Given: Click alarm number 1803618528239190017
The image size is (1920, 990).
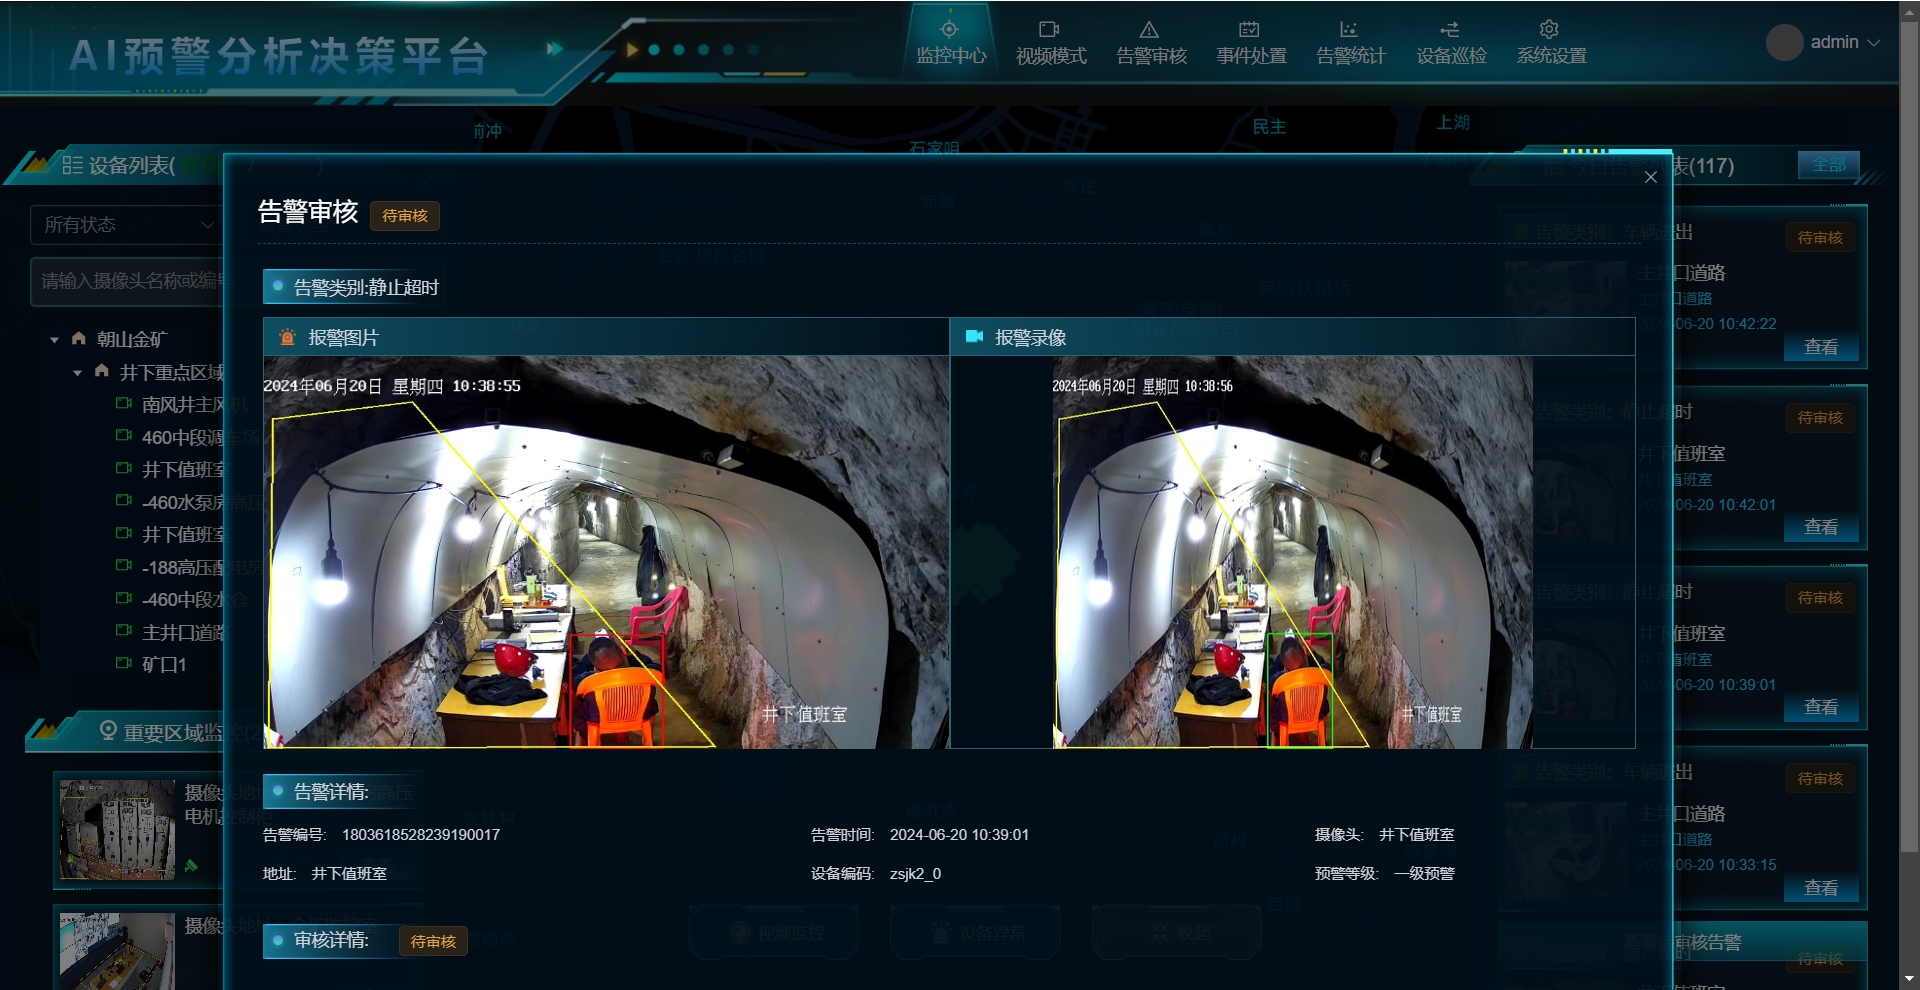Looking at the screenshot, I should 421,835.
